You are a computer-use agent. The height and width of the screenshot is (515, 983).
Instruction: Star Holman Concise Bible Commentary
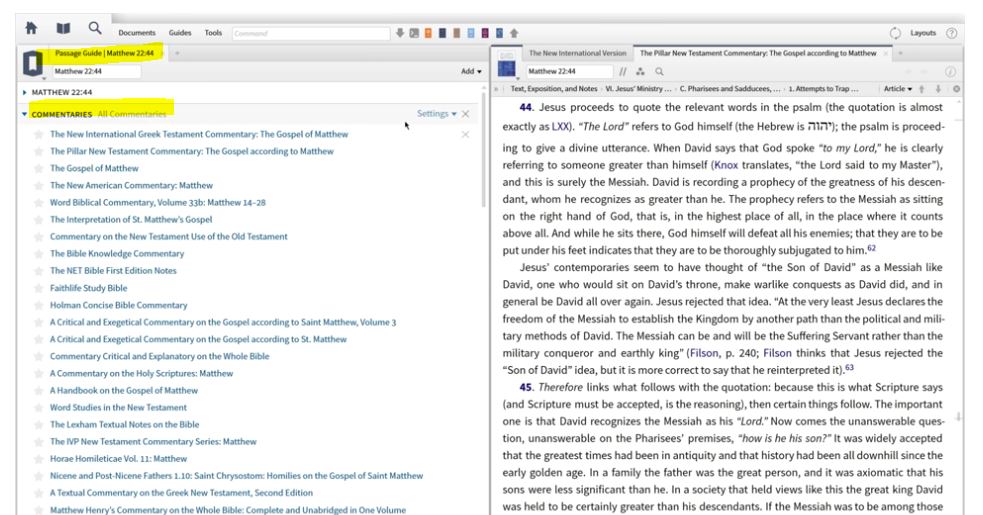[x=39, y=305]
